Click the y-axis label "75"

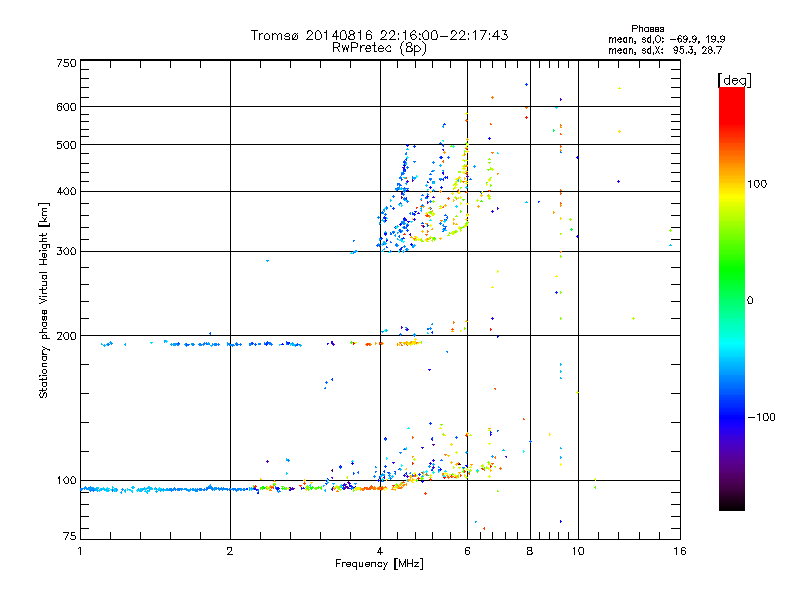(x=70, y=536)
